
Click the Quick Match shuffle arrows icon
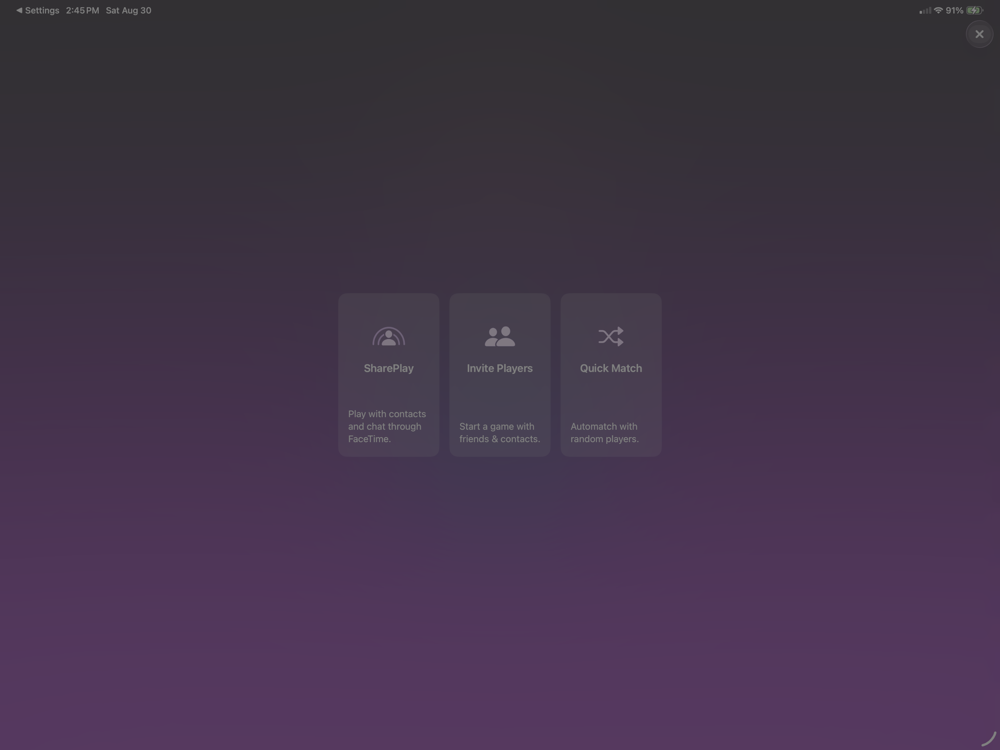610,336
